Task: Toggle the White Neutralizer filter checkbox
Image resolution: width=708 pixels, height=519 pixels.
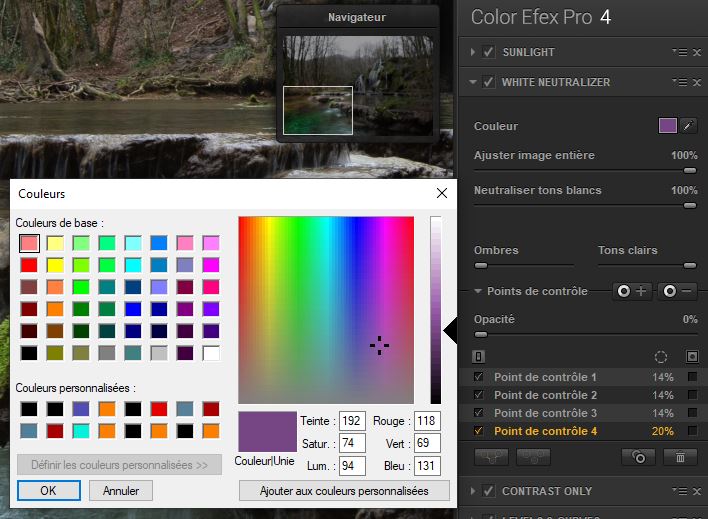Action: pos(488,82)
